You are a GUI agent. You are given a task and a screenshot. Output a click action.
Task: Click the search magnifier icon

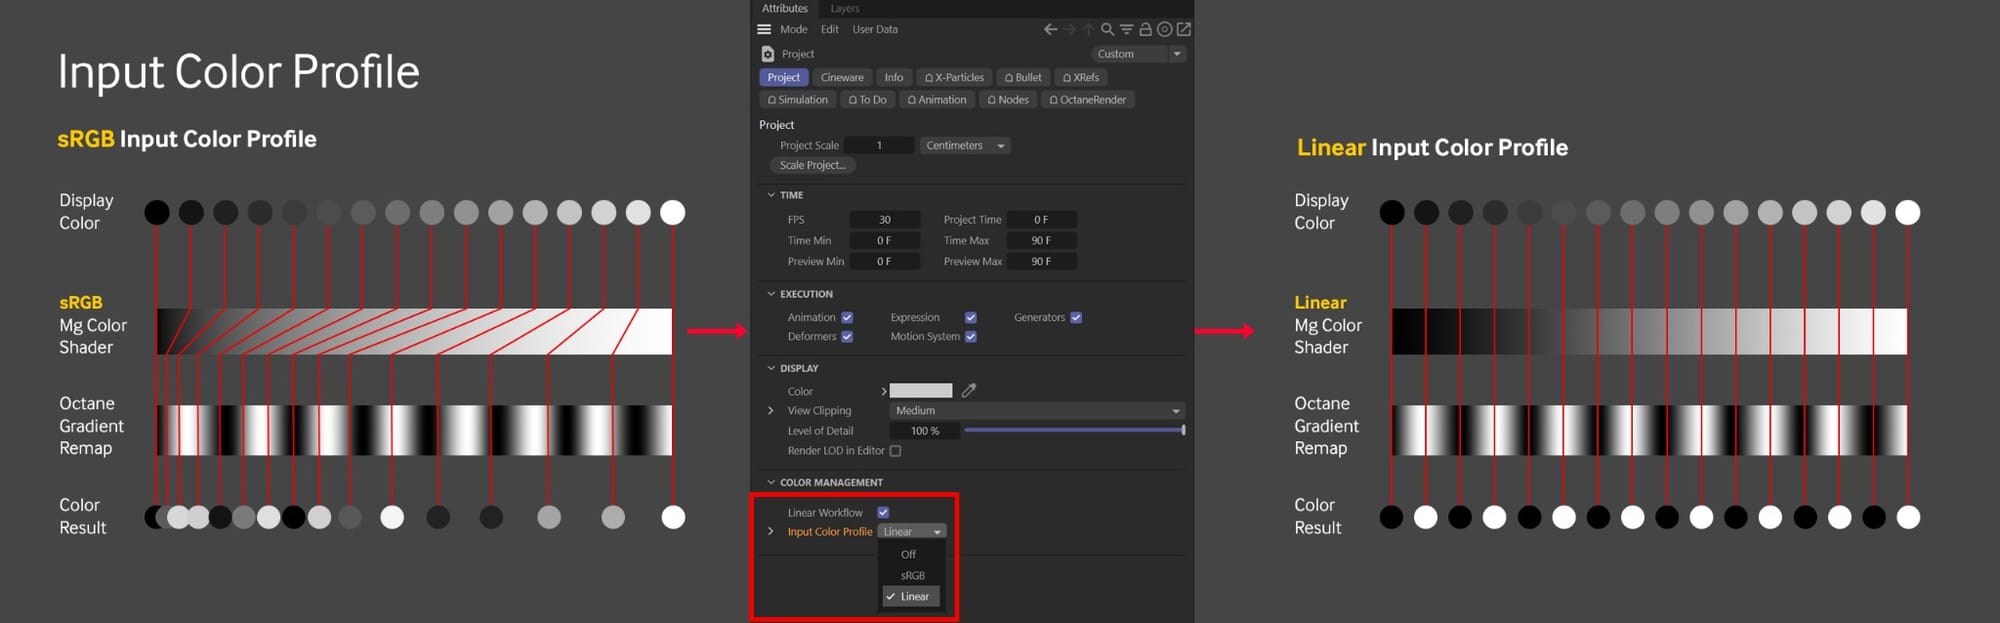click(x=1107, y=29)
